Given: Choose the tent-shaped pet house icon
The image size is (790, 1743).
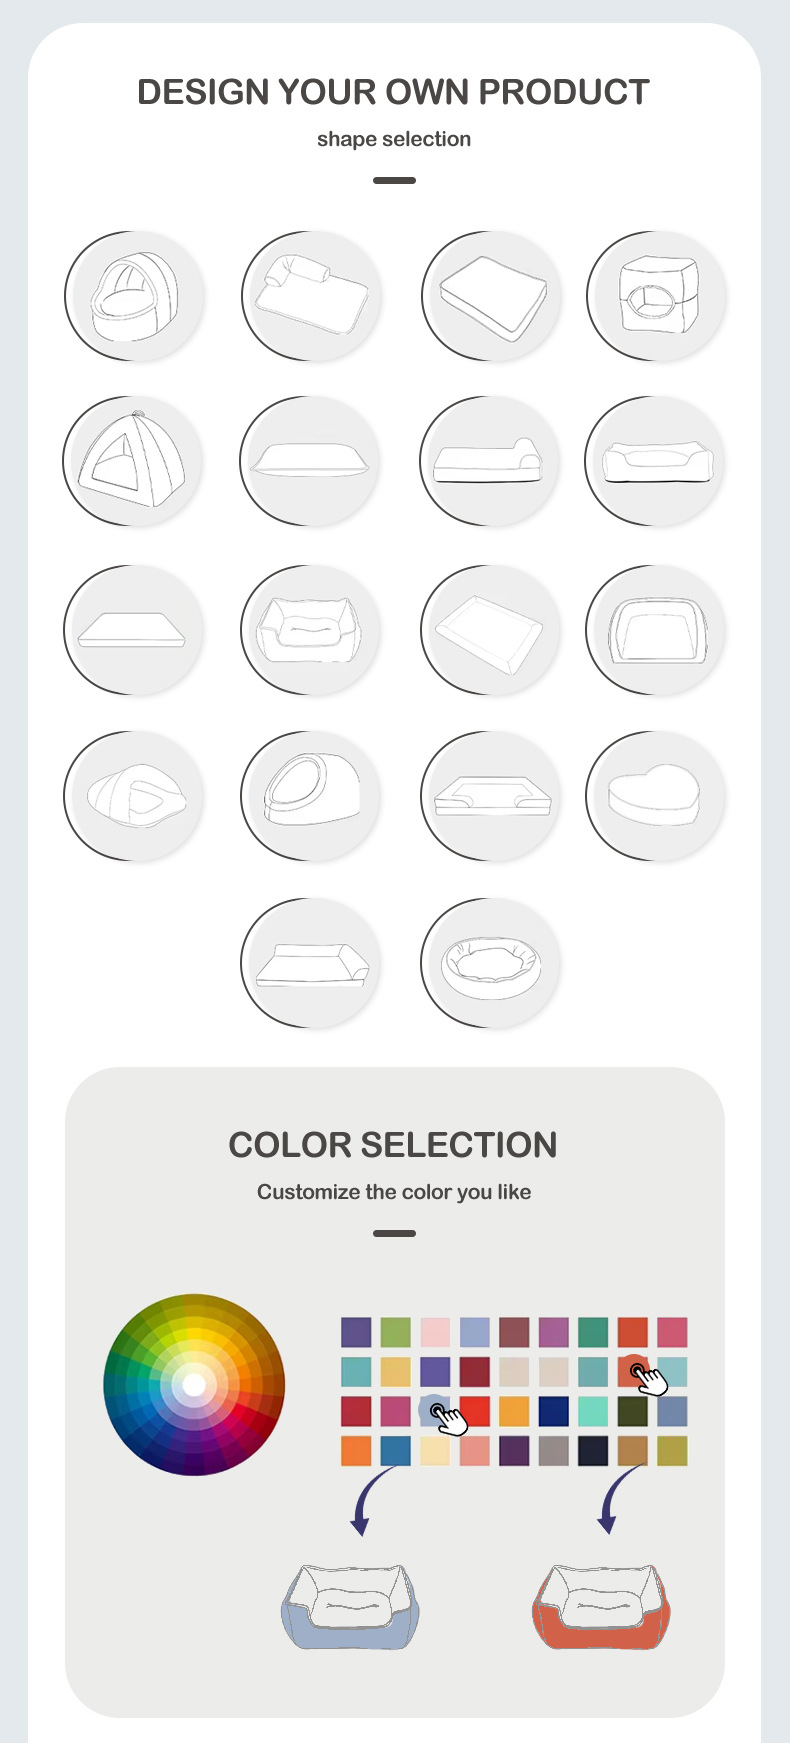Looking at the screenshot, I should (132, 461).
